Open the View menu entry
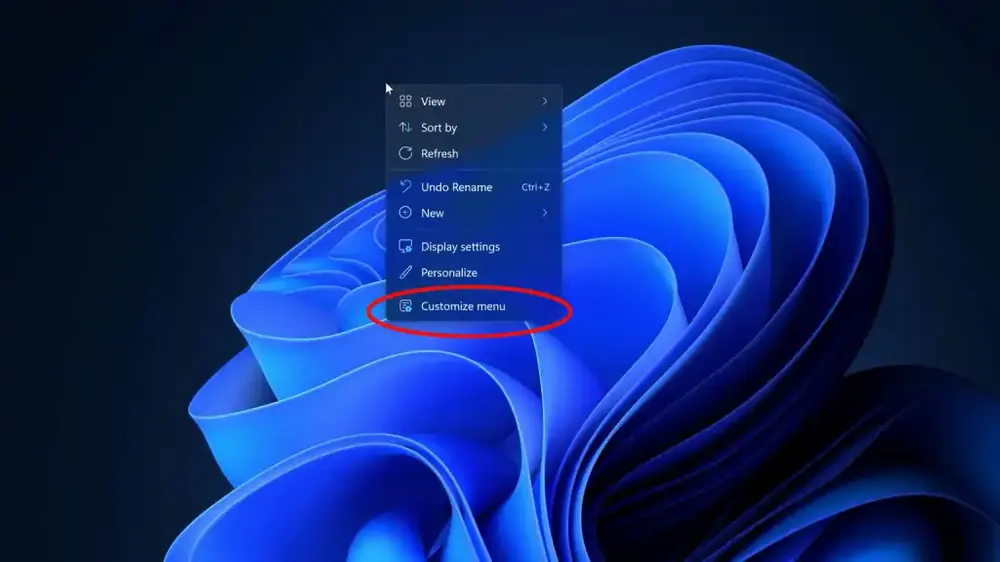Screen dimensions: 1000x562 coord(474,101)
